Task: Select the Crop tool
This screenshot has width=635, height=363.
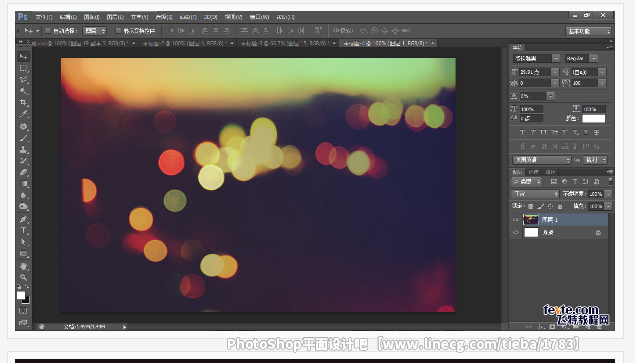Action: [23, 102]
